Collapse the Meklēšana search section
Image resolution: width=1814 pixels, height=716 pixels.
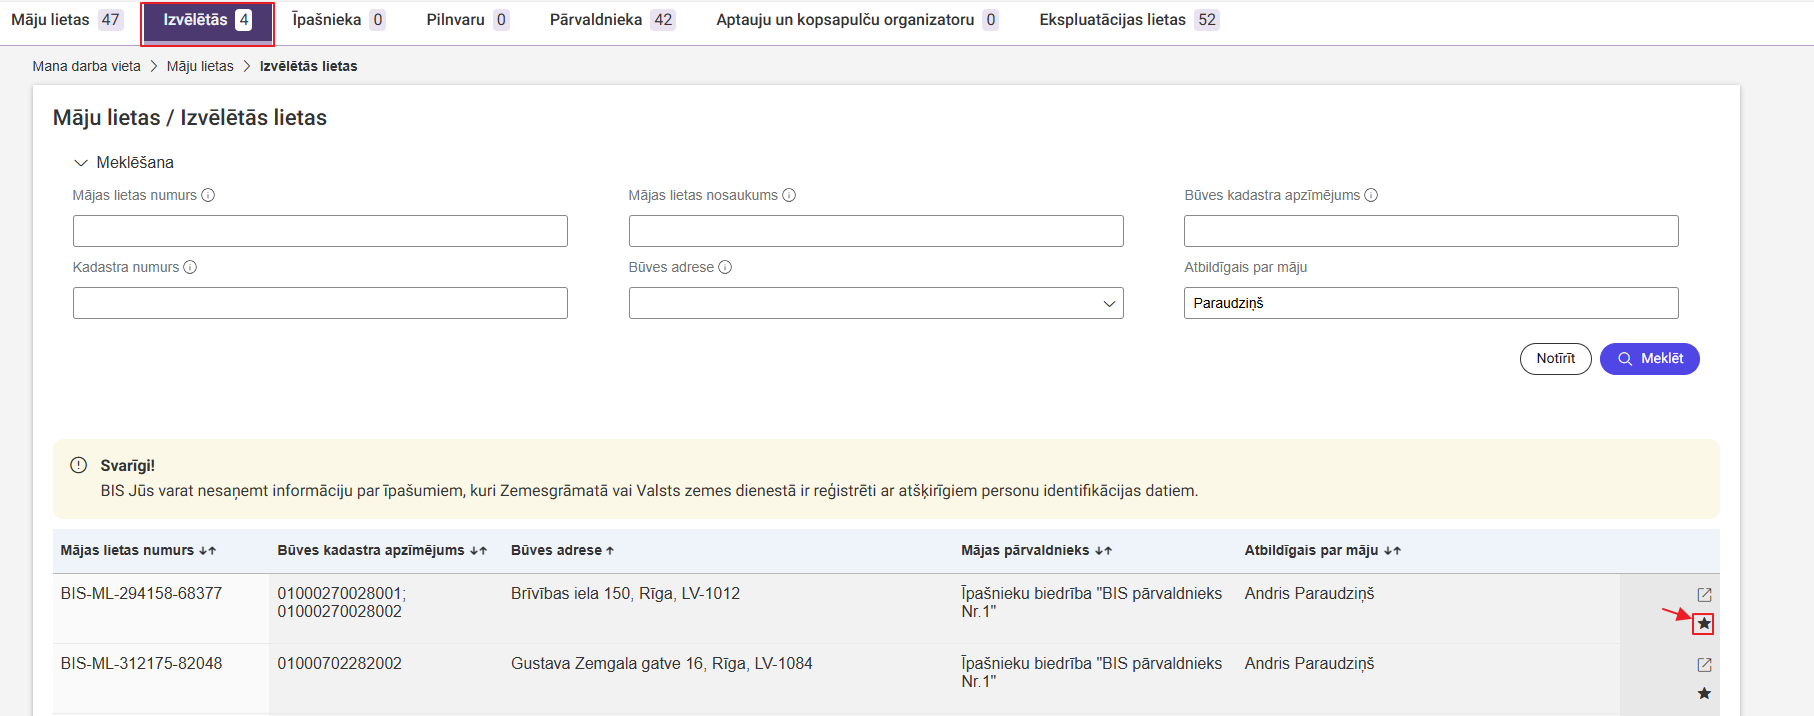[x=81, y=163]
